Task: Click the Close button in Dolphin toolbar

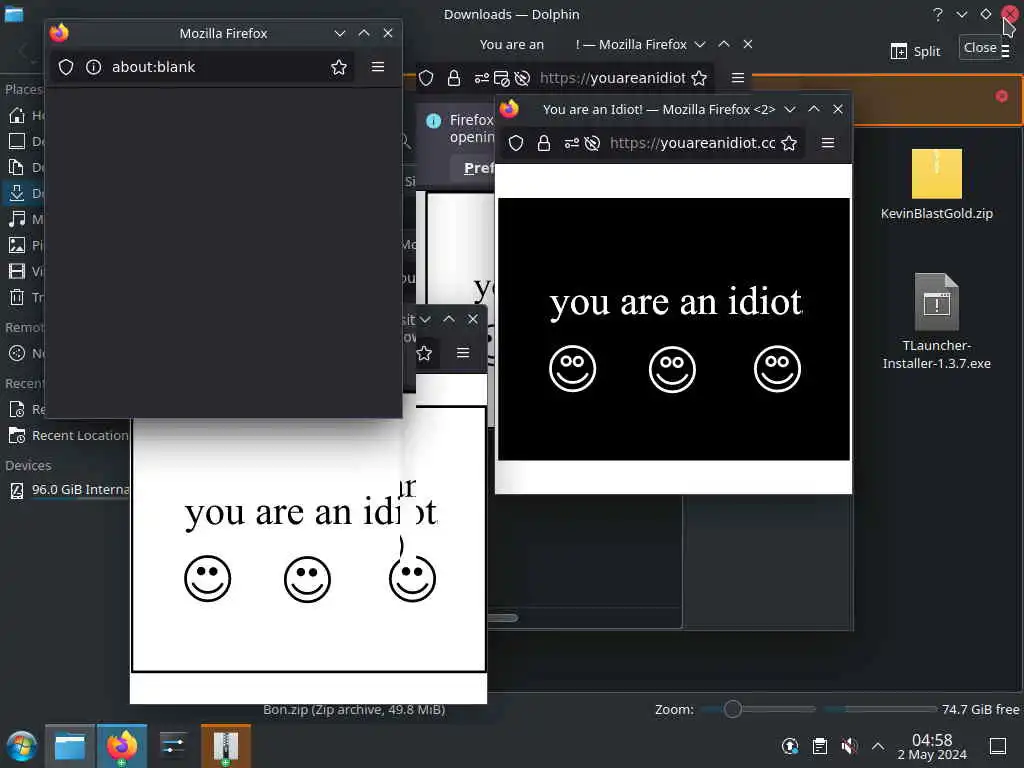Action: (980, 47)
